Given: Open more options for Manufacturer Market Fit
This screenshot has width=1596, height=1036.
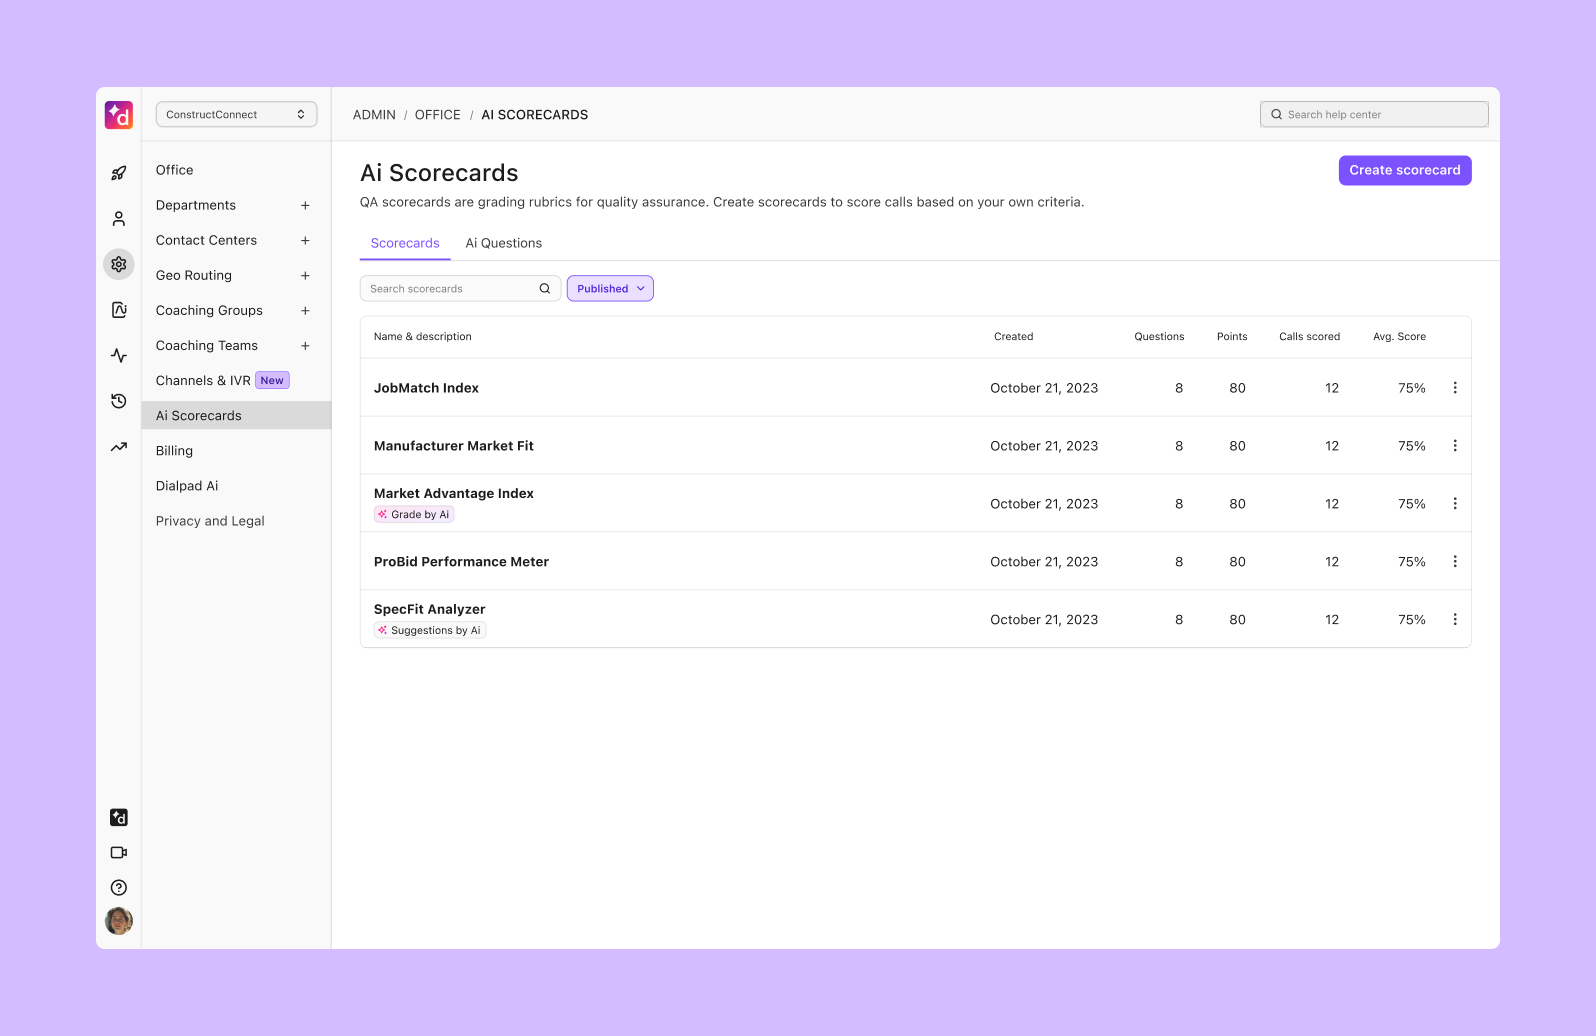Looking at the screenshot, I should [x=1455, y=446].
